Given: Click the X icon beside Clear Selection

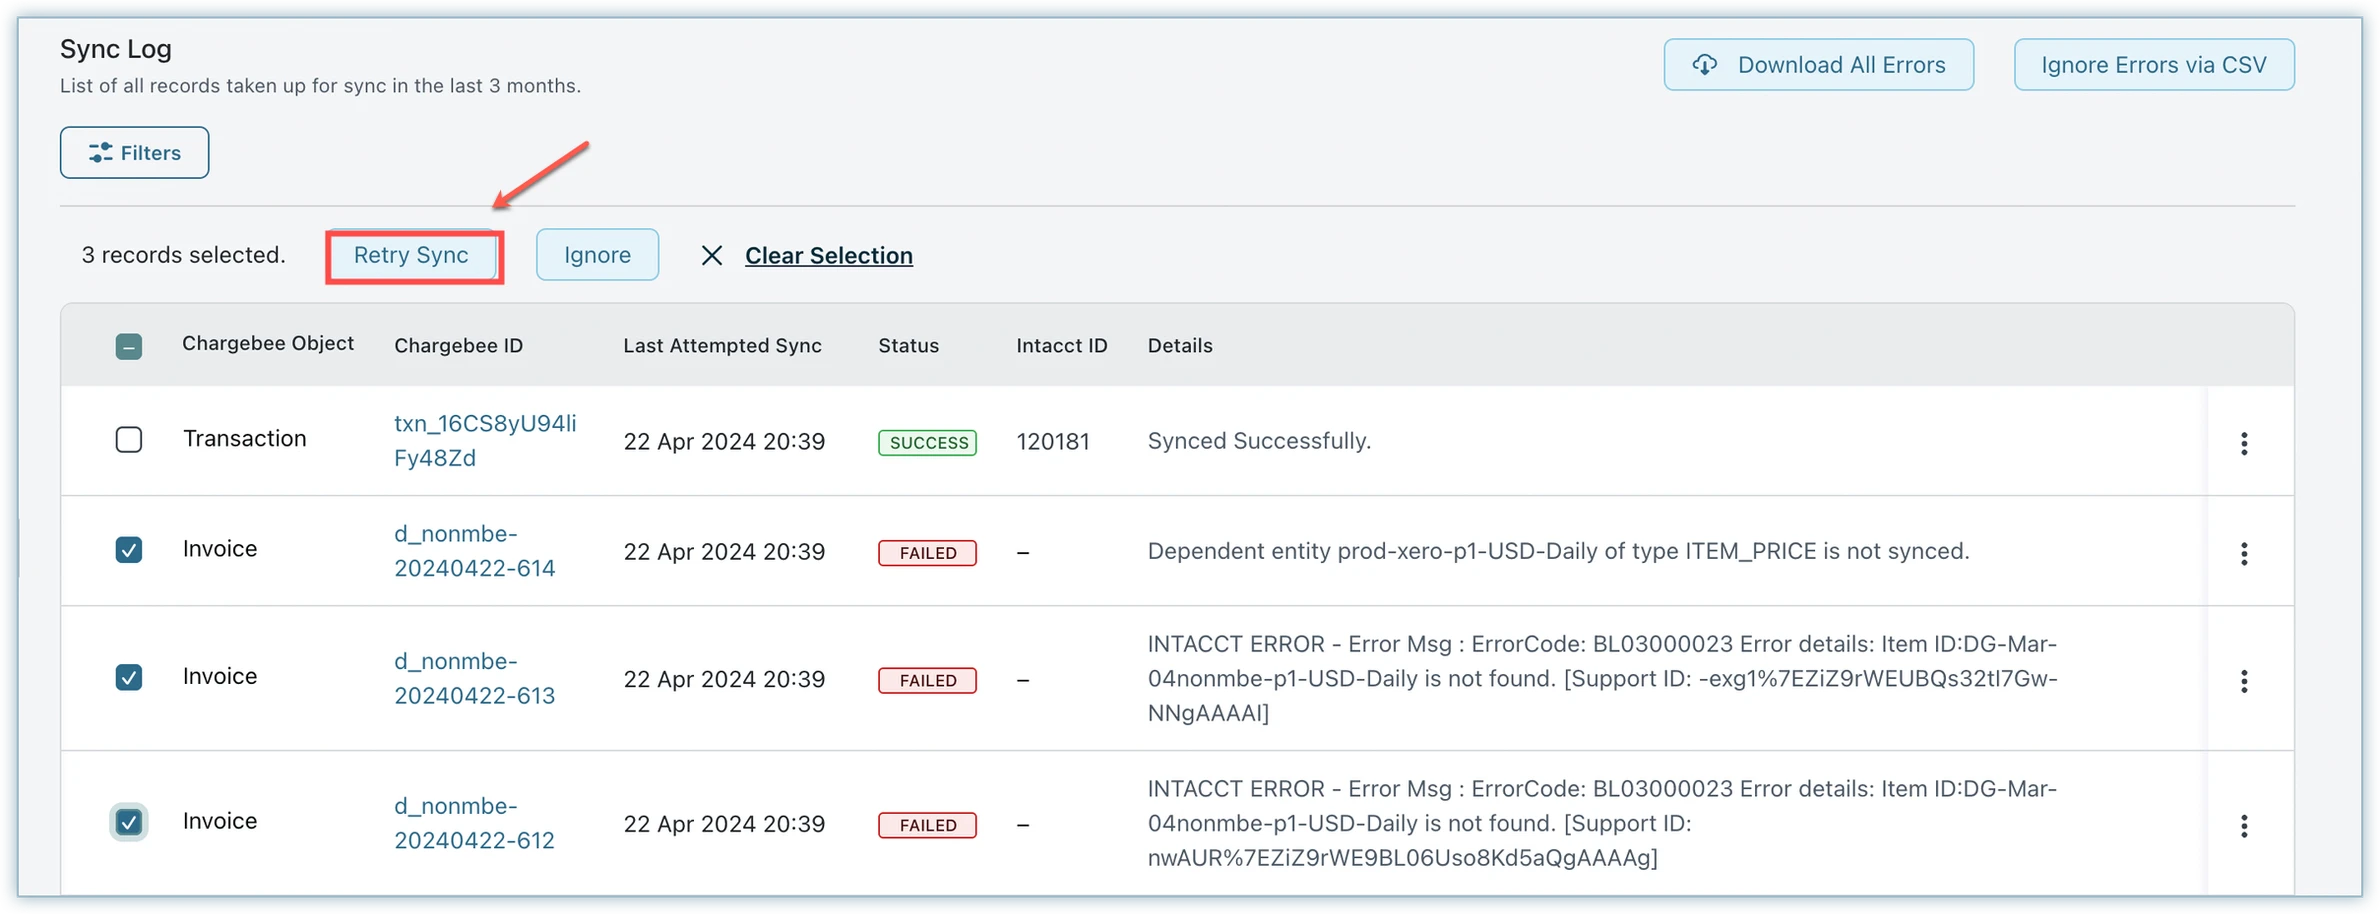Looking at the screenshot, I should point(711,256).
